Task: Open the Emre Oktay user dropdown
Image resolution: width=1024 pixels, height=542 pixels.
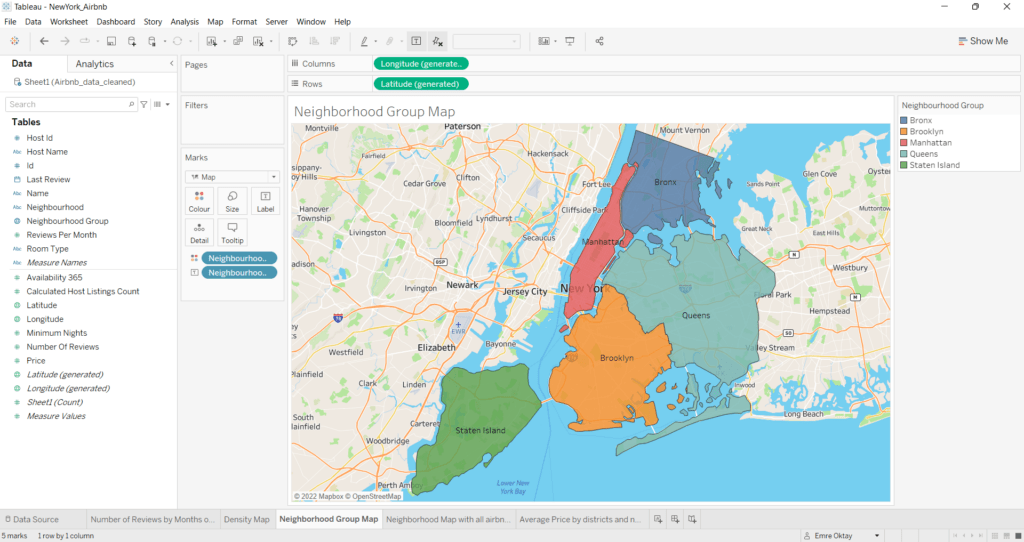Action: (877, 536)
